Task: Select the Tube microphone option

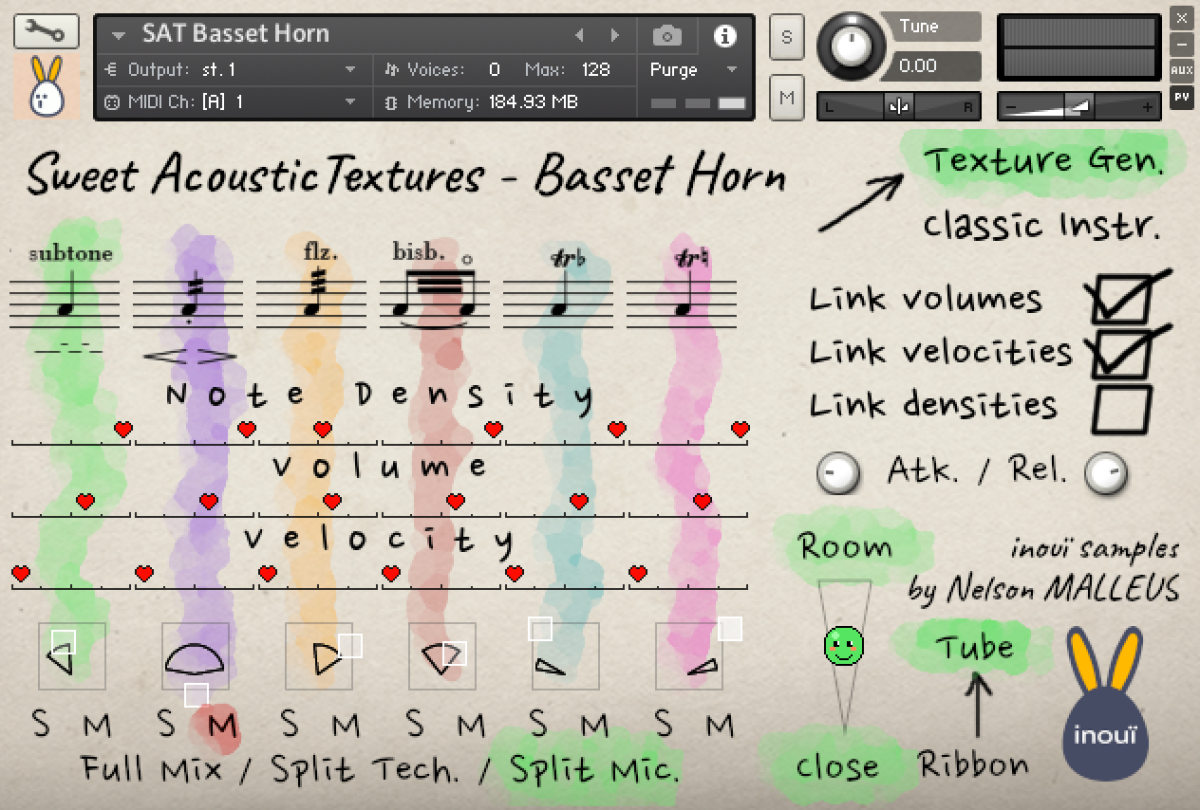Action: click(x=974, y=647)
